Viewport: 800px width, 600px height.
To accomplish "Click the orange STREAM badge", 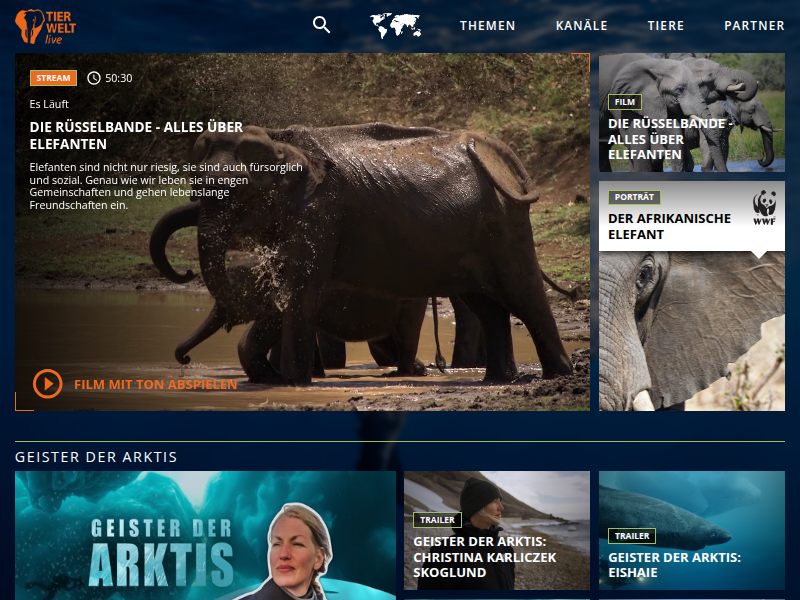I will tap(53, 78).
